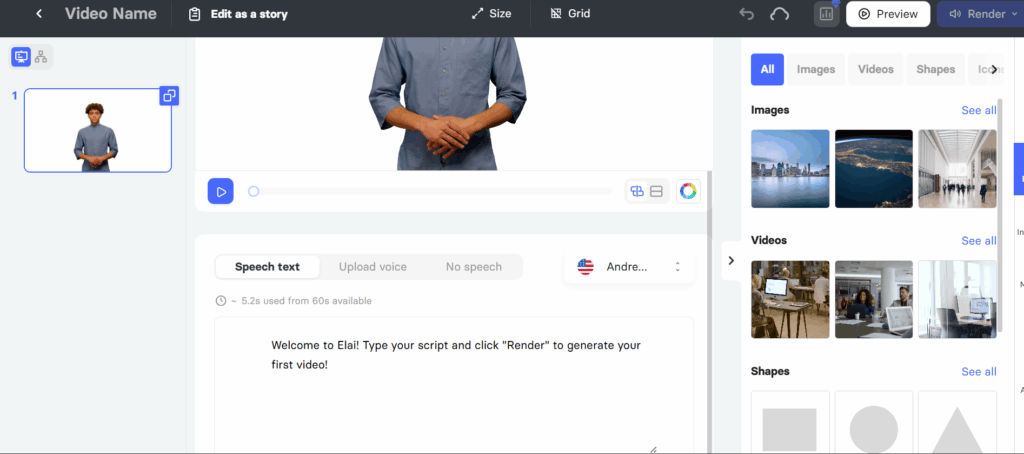Open Edit as a story
The height and width of the screenshot is (454, 1024).
click(x=249, y=14)
